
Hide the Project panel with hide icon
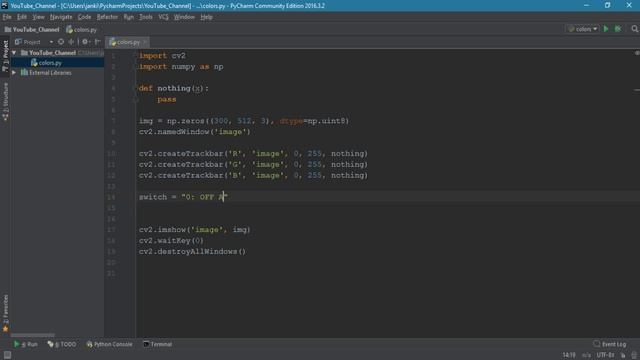point(98,42)
